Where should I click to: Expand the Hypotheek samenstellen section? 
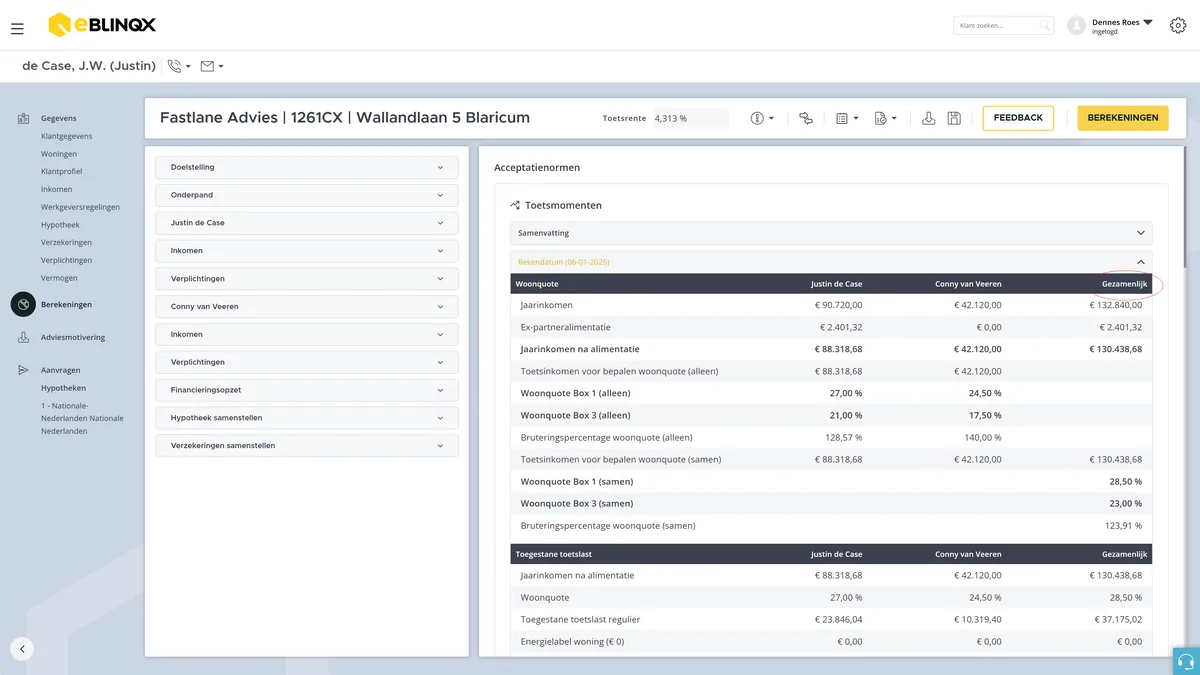[x=307, y=418]
